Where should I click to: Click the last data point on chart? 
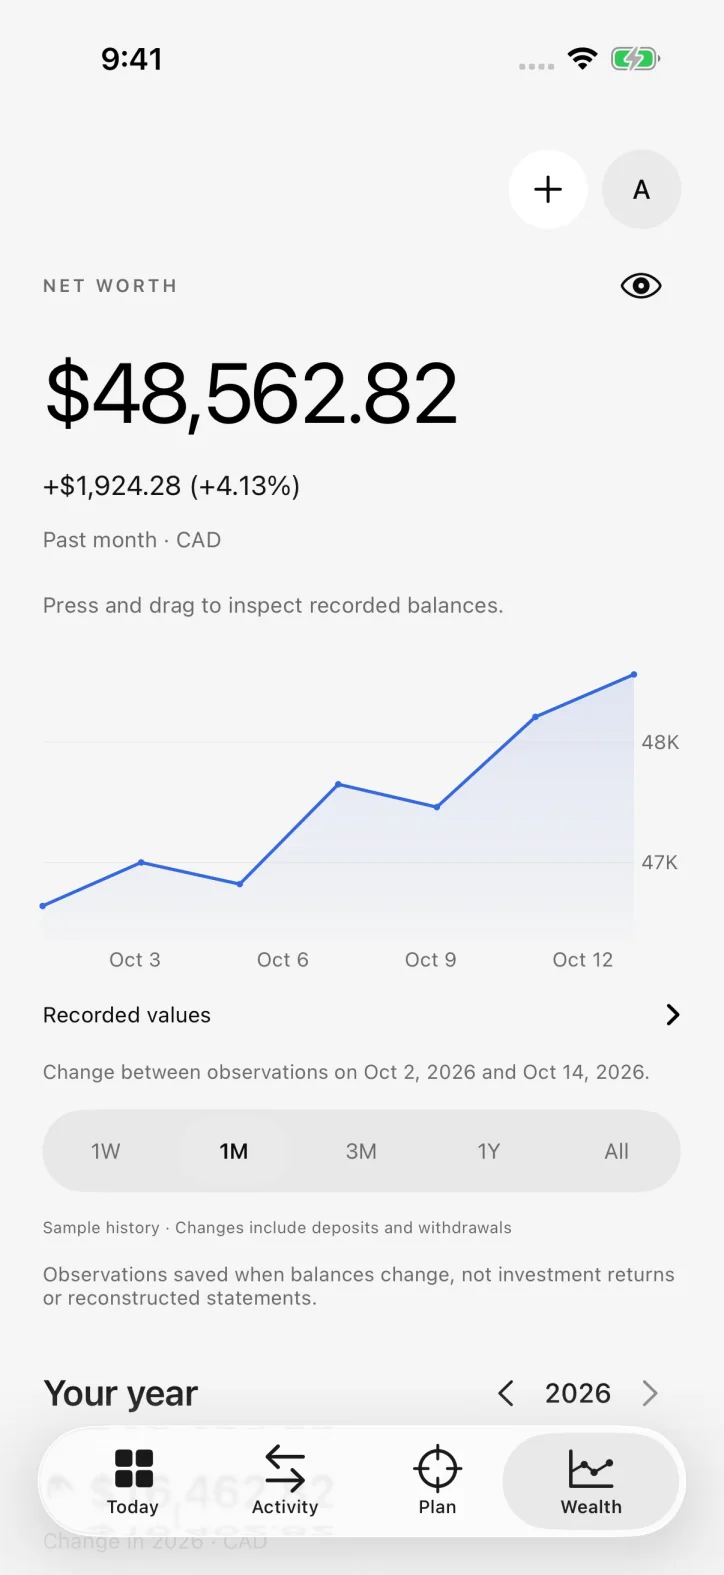[x=634, y=675]
